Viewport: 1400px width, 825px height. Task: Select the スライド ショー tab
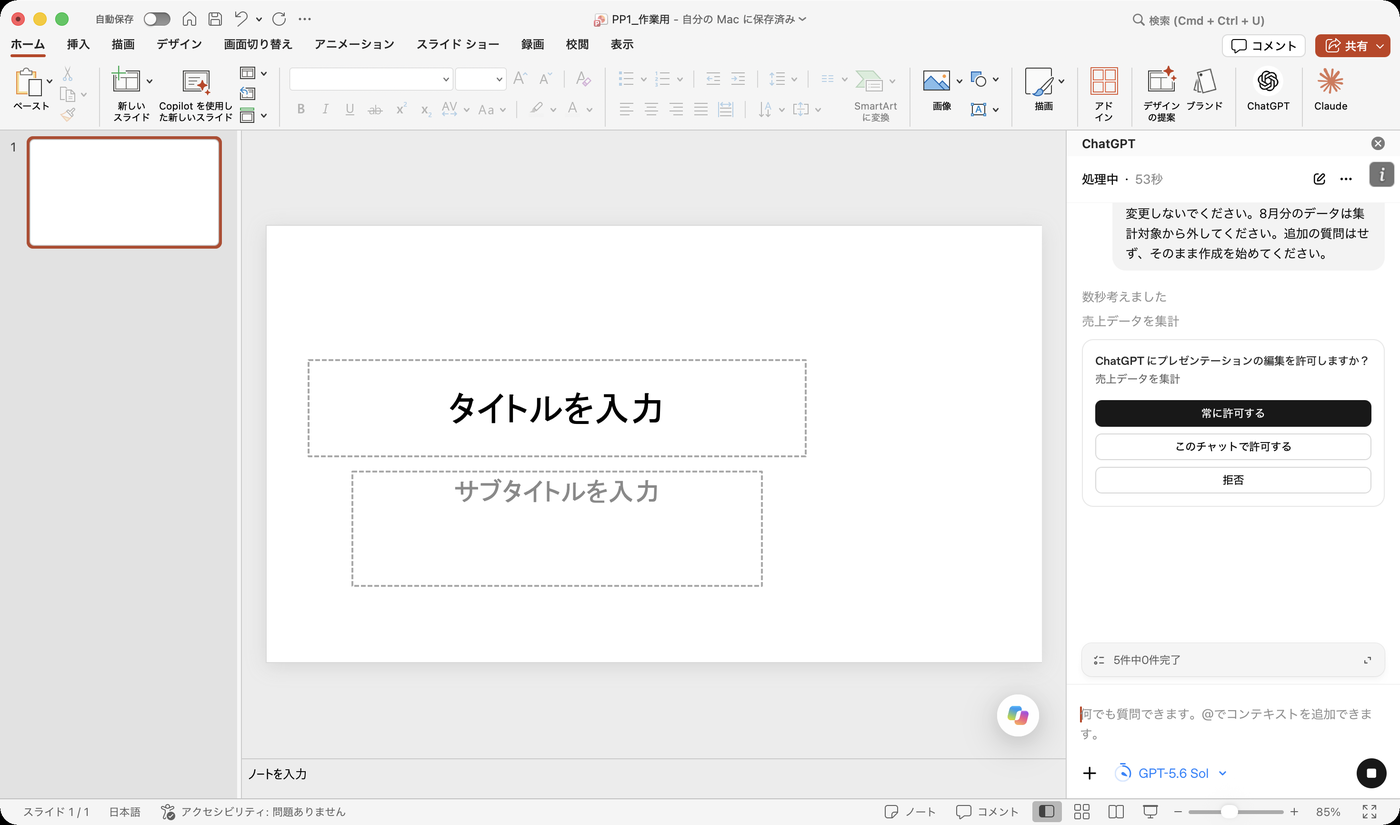(458, 44)
